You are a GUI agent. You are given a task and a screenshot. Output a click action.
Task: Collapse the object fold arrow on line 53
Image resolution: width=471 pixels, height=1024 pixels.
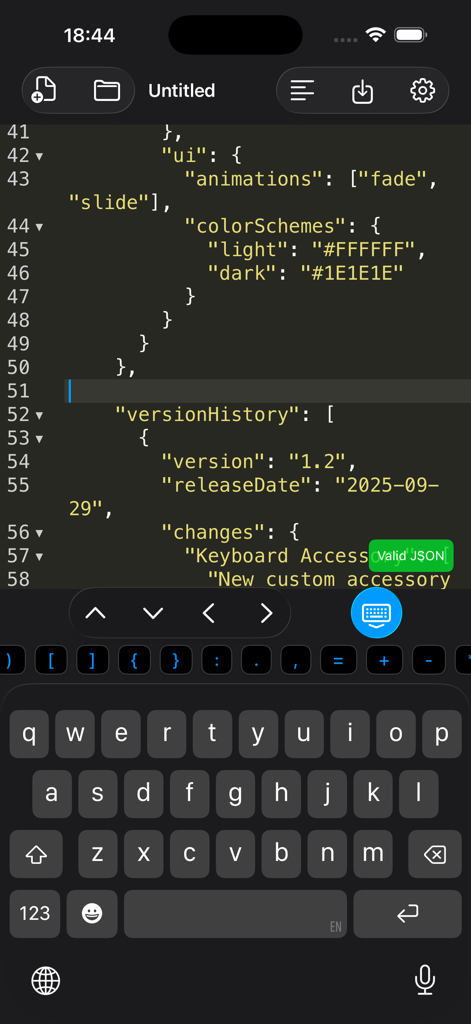39,438
